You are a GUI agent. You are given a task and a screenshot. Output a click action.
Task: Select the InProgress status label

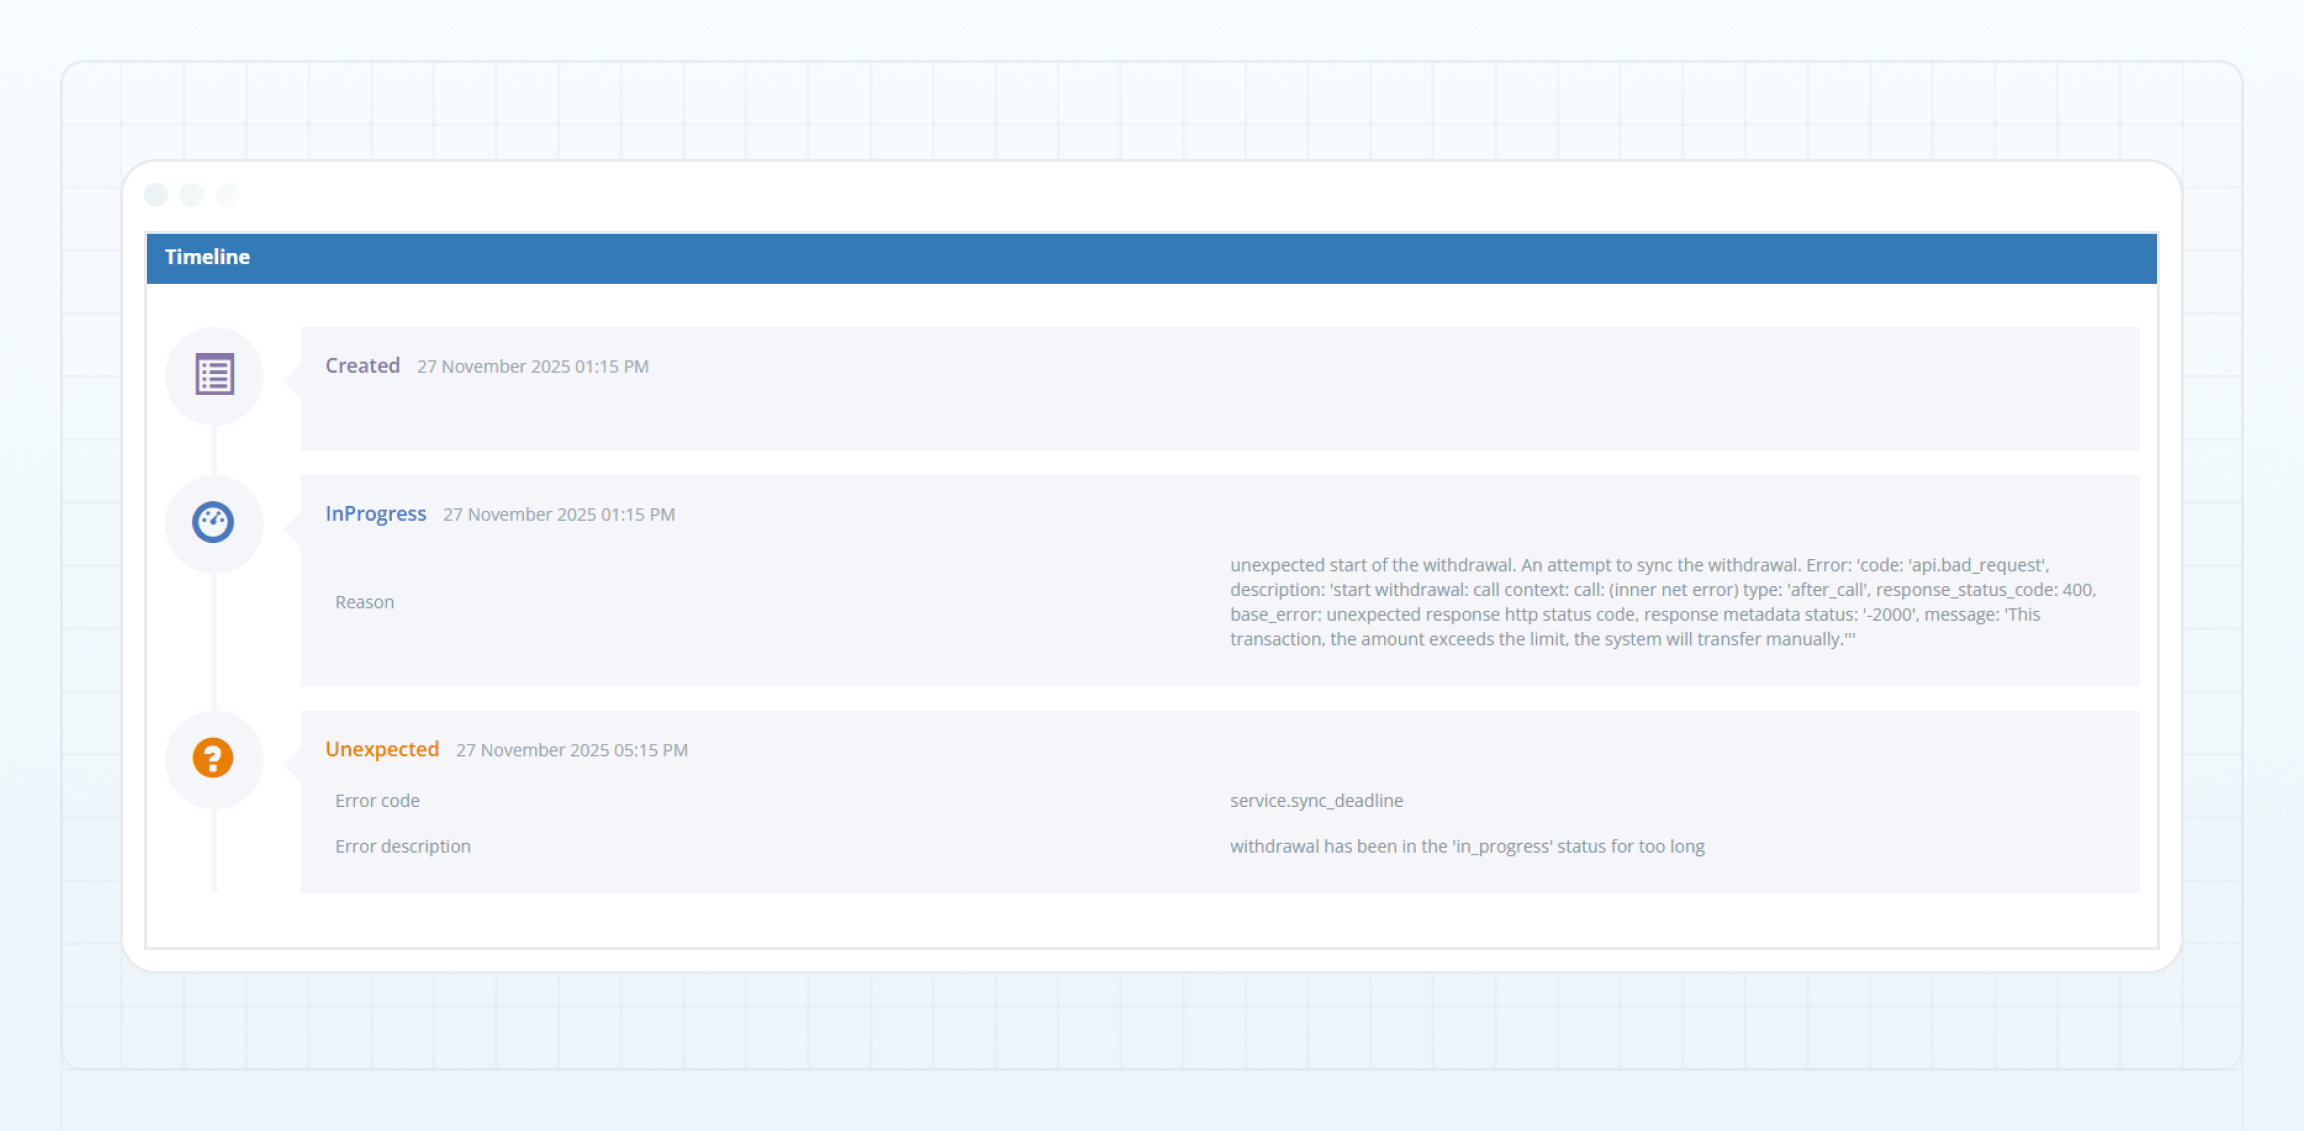pyautogui.click(x=375, y=514)
